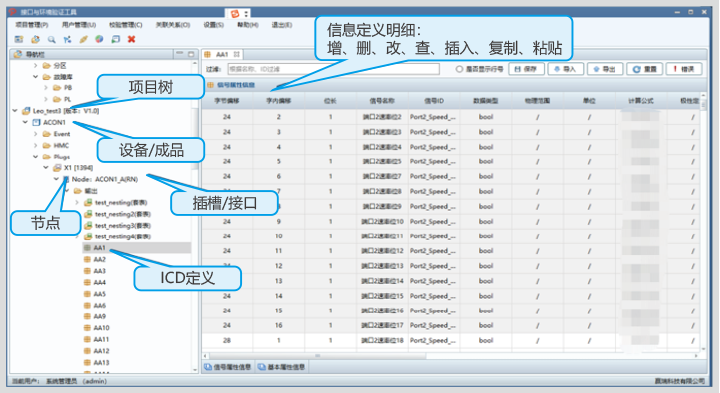Viewport: 720px width, 393px height.
Task: Toggle the 是否显示行号 radio button
Action: click(459, 69)
